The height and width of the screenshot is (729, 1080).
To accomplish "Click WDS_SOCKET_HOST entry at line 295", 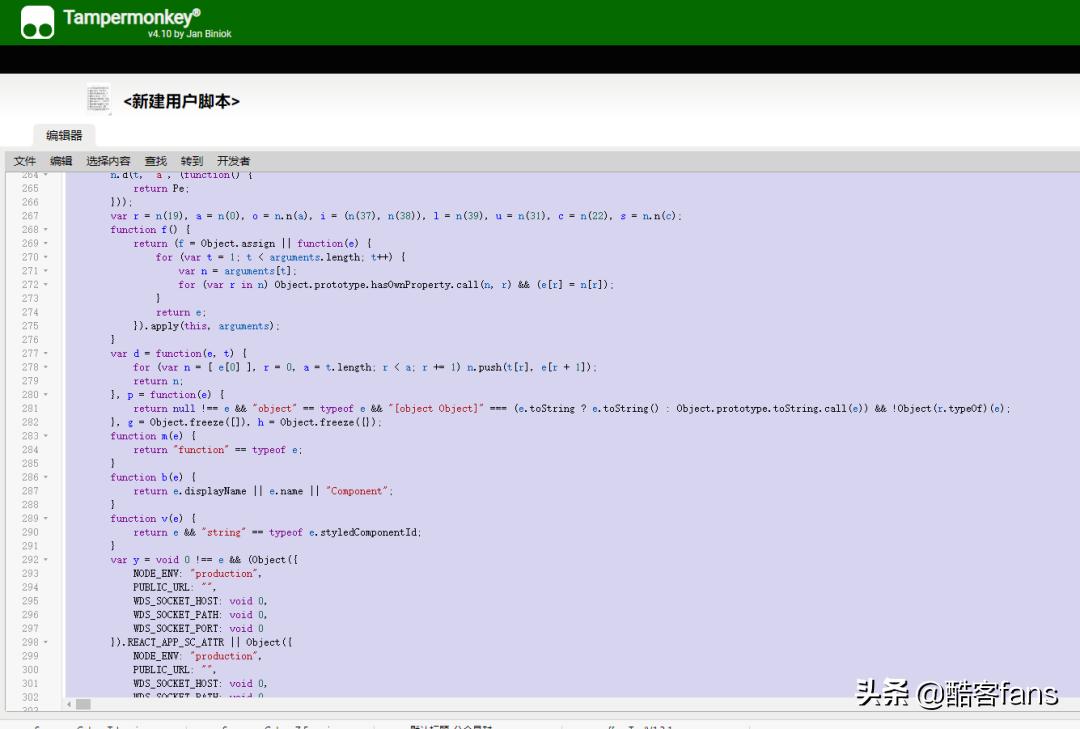I will click(x=200, y=602).
